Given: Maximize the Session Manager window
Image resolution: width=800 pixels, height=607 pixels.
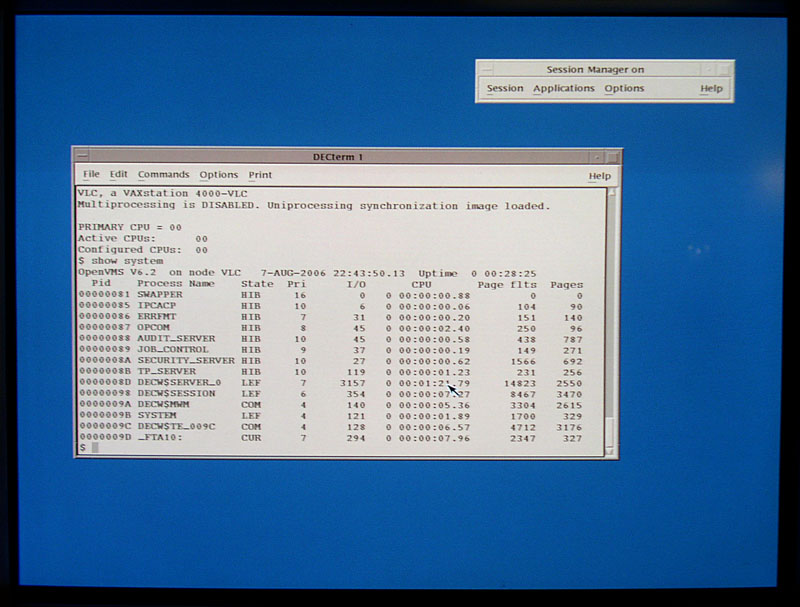Looking at the screenshot, I should tap(724, 70).
